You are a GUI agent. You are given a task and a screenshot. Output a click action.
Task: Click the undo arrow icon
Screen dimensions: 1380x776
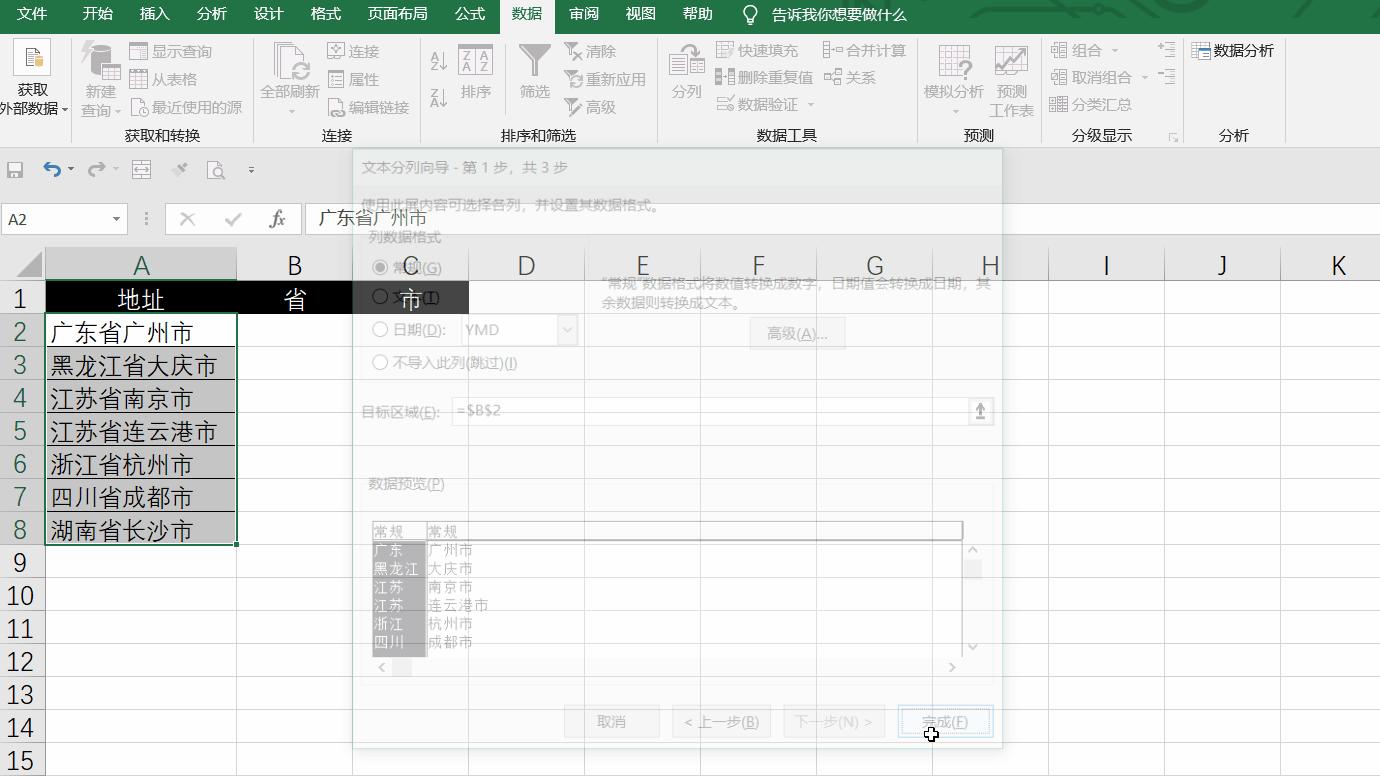[x=52, y=170]
